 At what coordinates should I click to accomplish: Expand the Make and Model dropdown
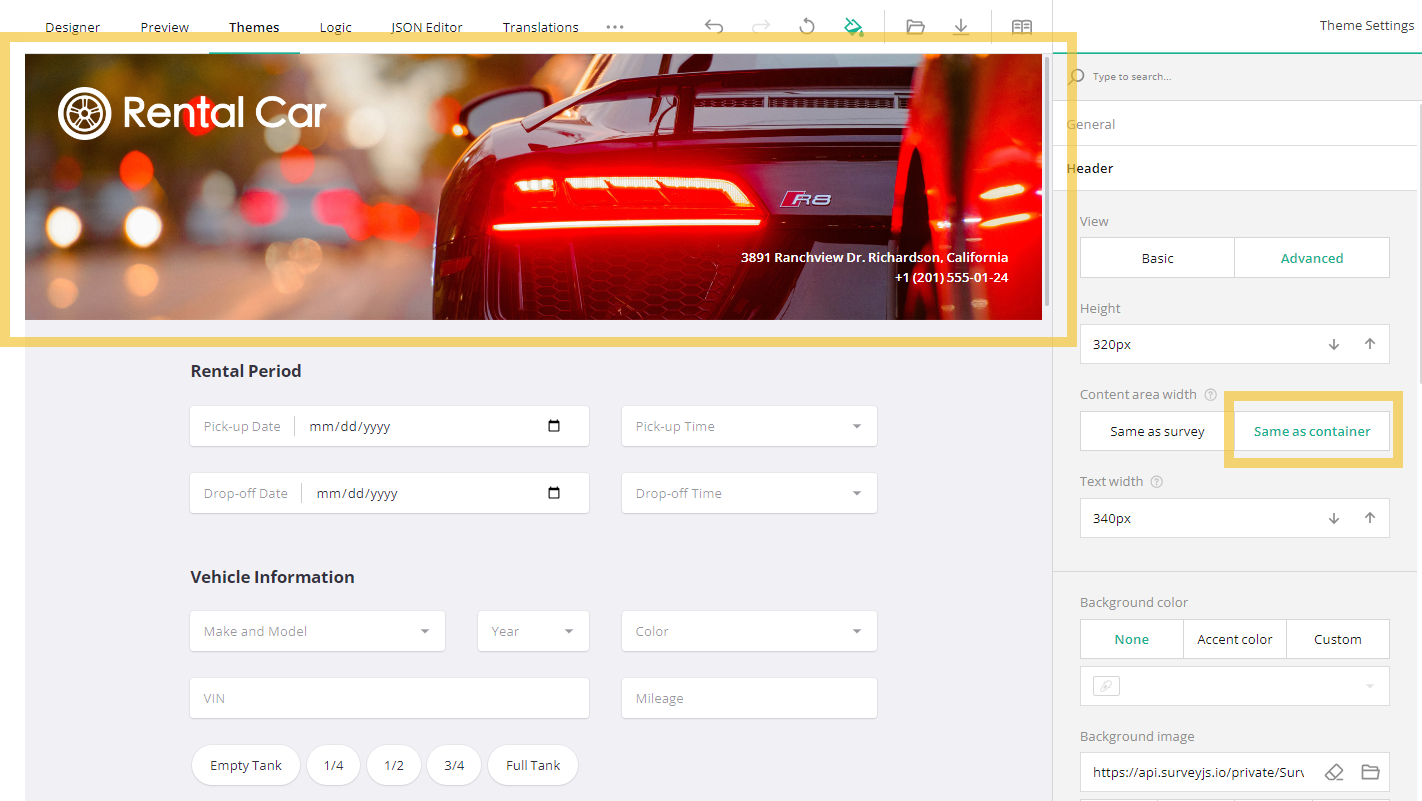[317, 631]
